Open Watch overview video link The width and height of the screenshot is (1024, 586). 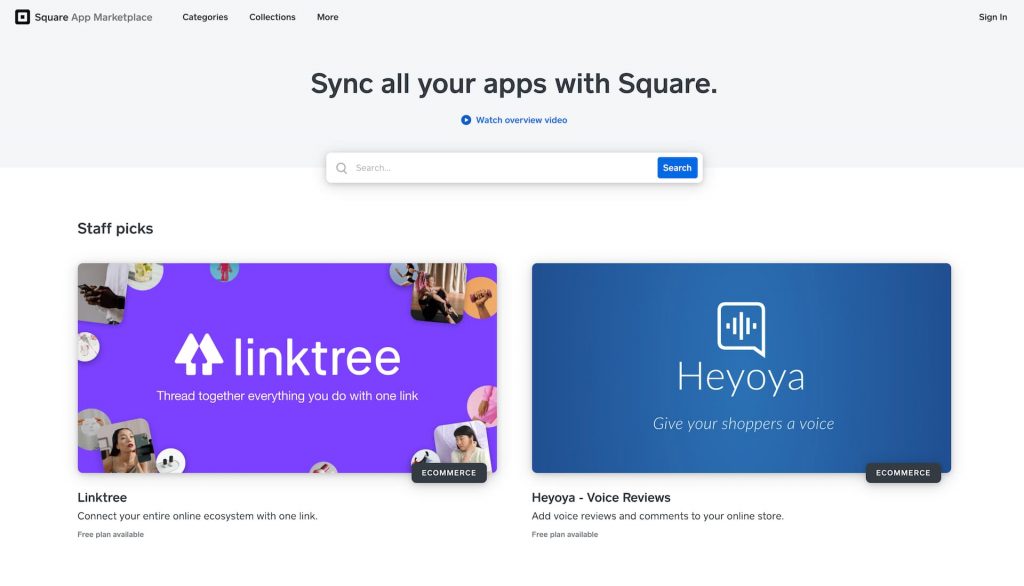pyautogui.click(x=521, y=120)
